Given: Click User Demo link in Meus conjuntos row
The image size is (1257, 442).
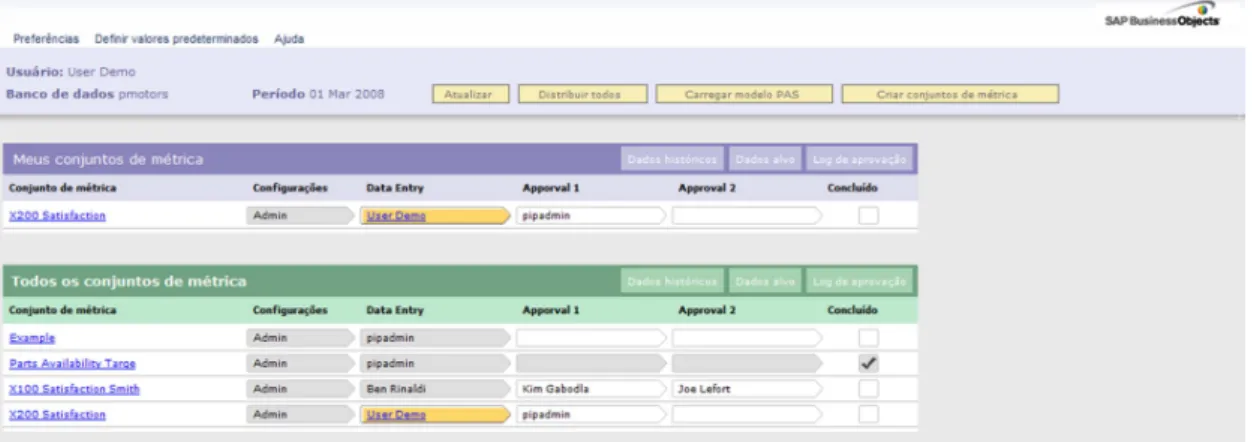Looking at the screenshot, I should 396,216.
